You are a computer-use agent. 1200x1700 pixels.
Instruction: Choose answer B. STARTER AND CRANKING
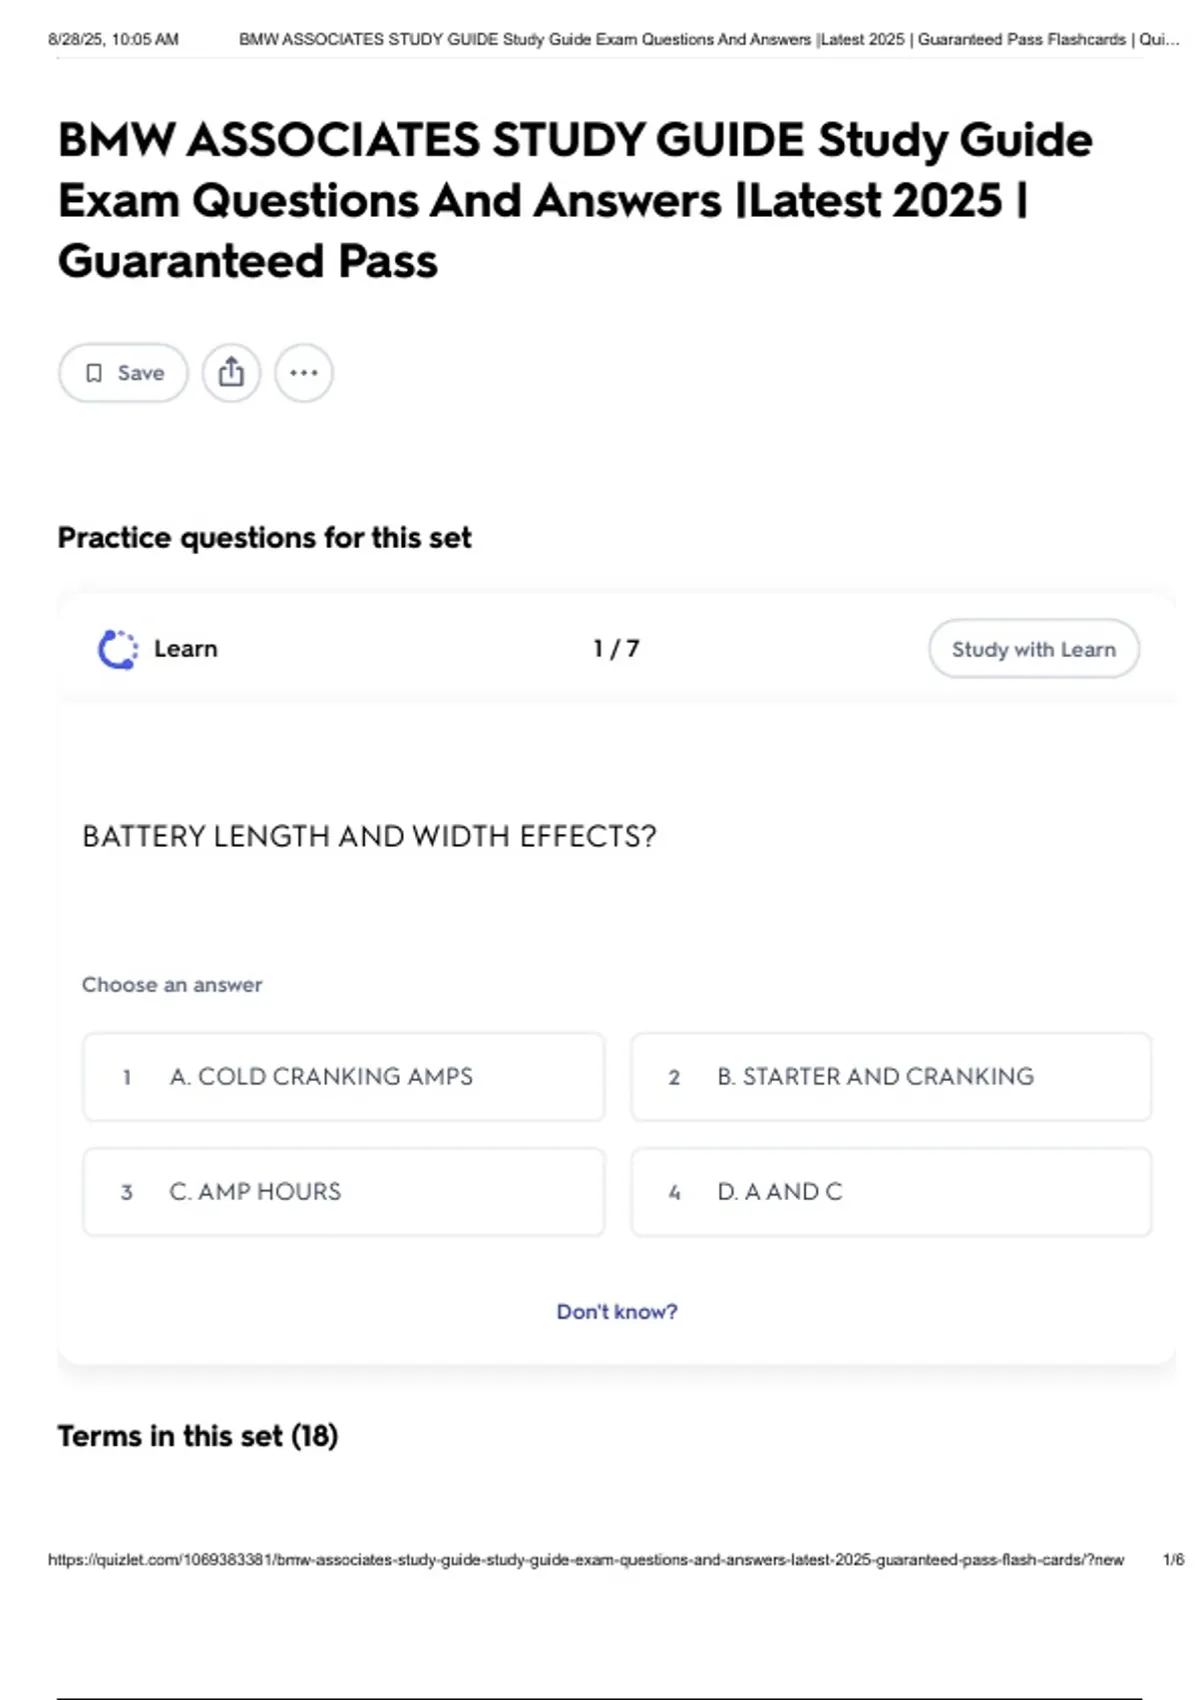click(890, 1077)
